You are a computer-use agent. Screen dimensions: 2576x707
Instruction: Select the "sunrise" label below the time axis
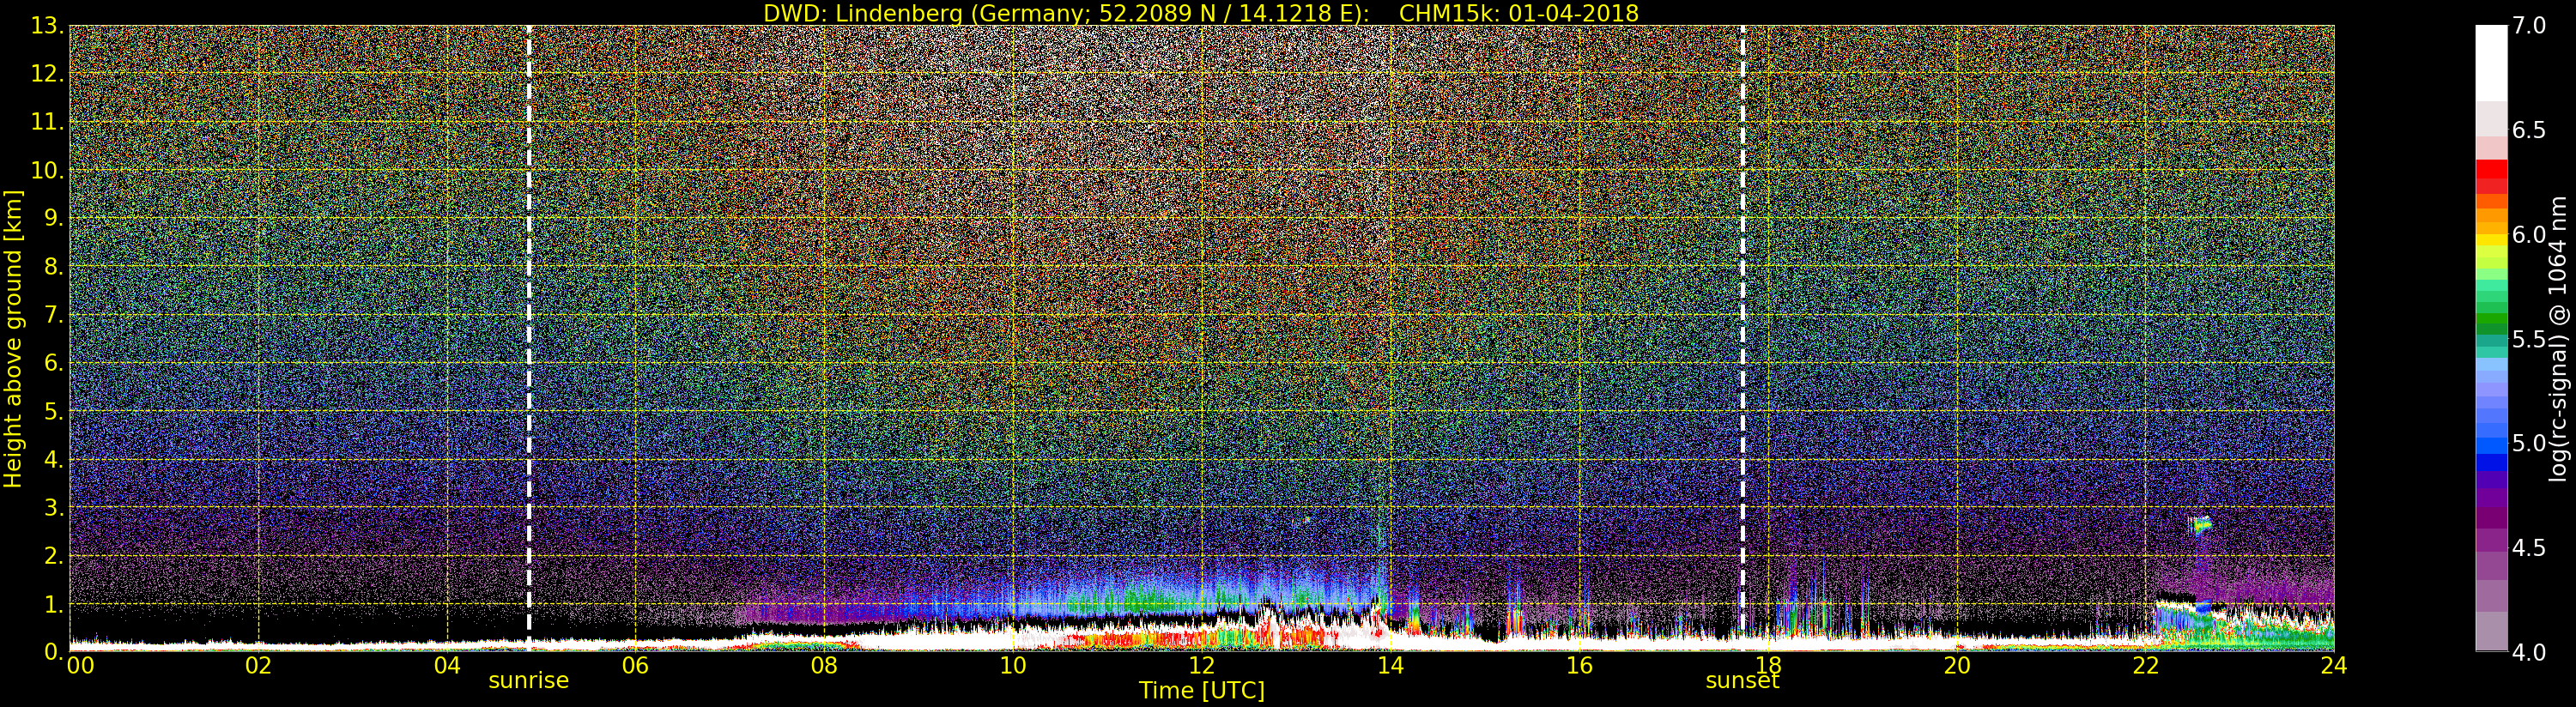tap(528, 681)
